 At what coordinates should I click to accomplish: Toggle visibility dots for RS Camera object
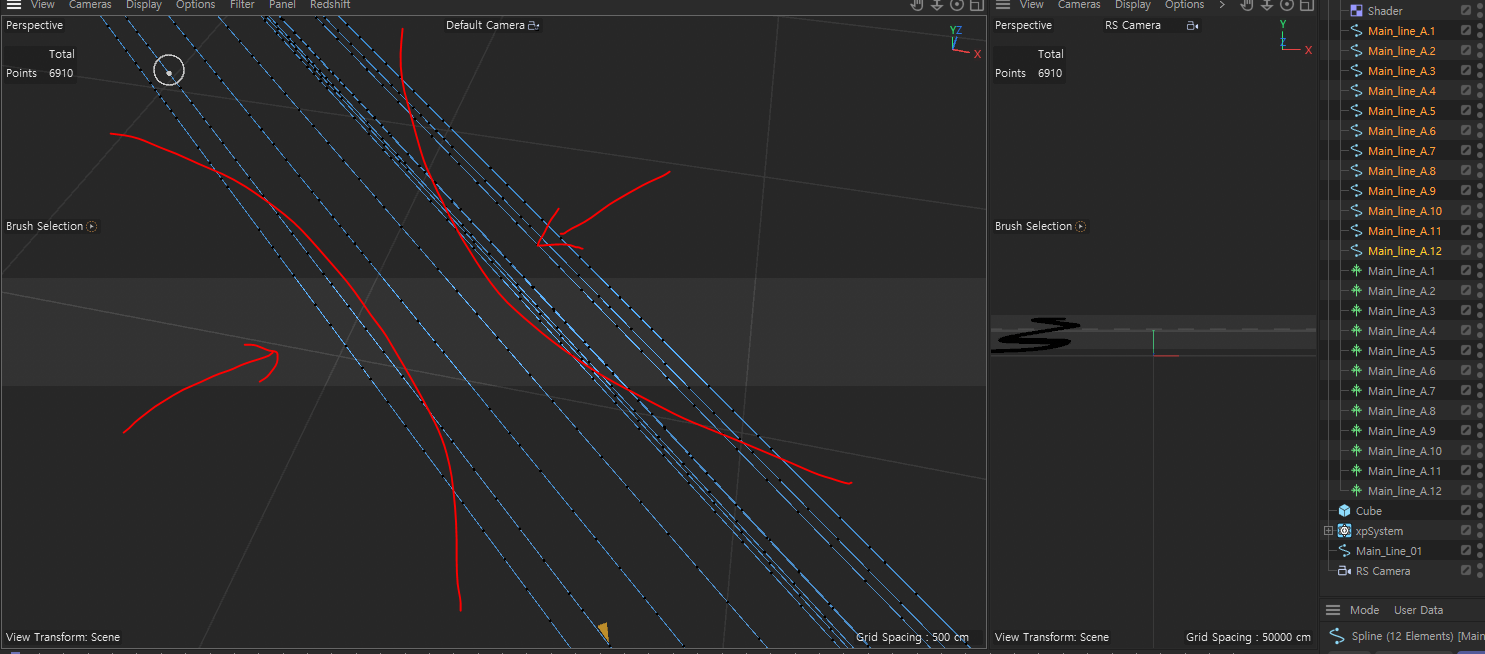1480,571
